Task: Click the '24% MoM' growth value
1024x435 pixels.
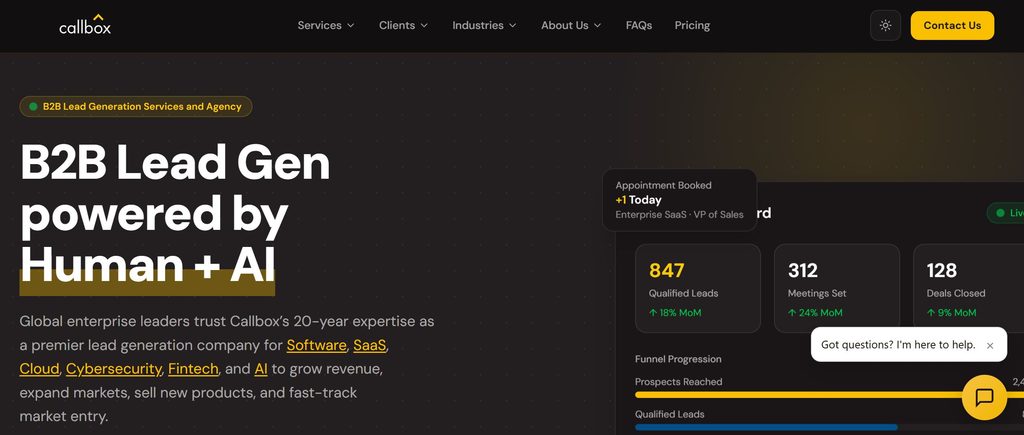Action: tap(815, 313)
